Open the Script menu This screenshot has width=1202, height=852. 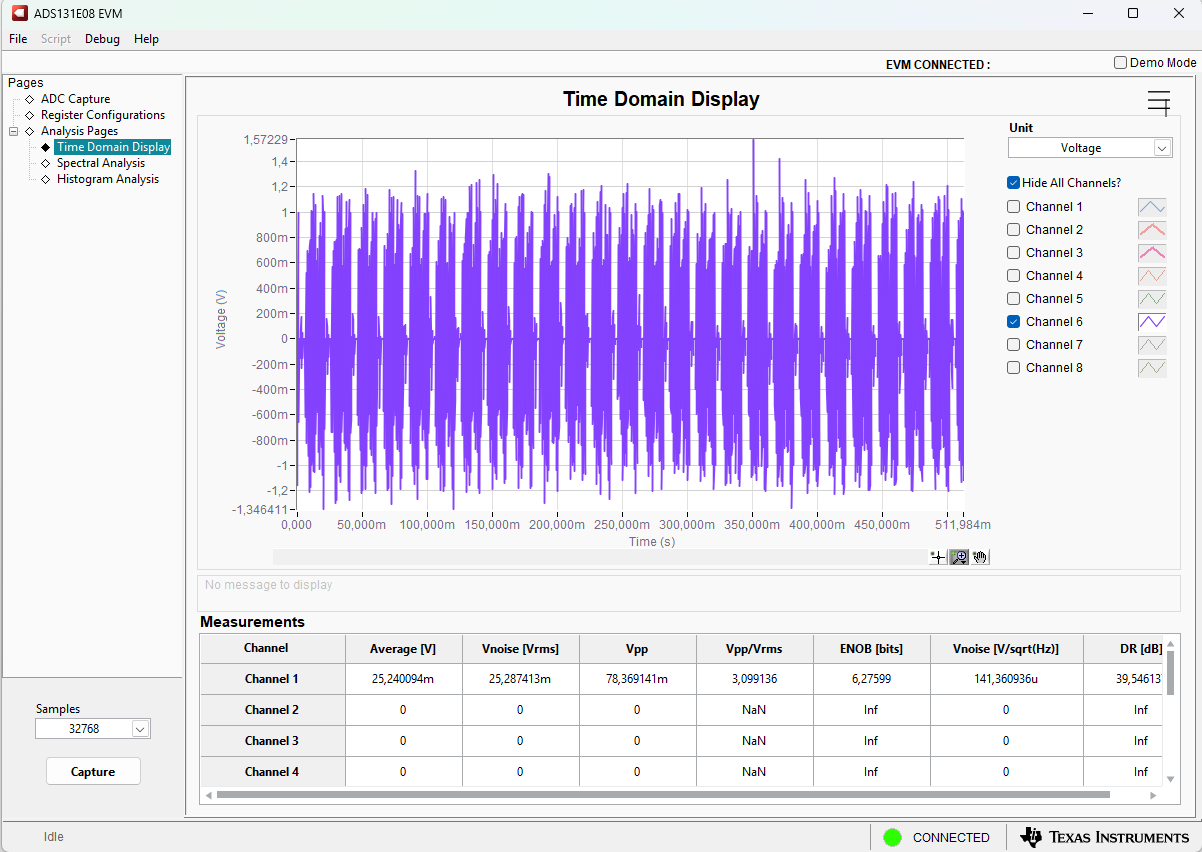click(x=56, y=39)
